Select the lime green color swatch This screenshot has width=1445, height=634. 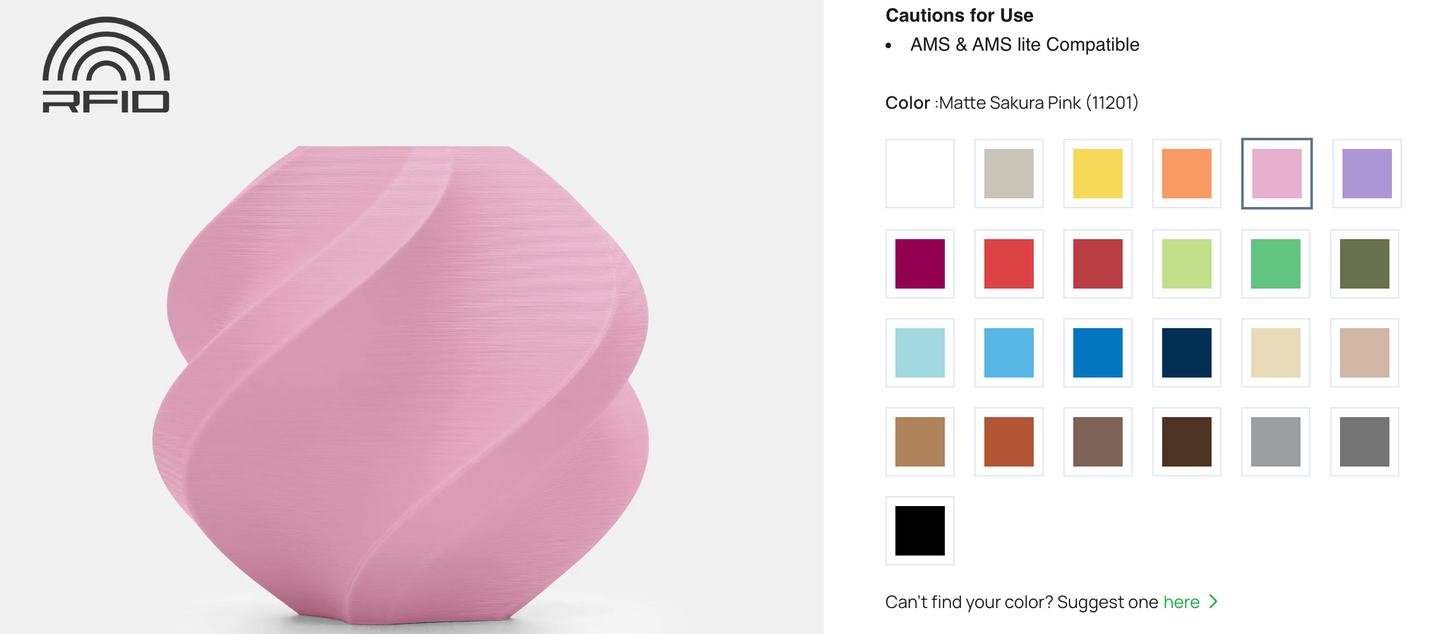click(1187, 264)
